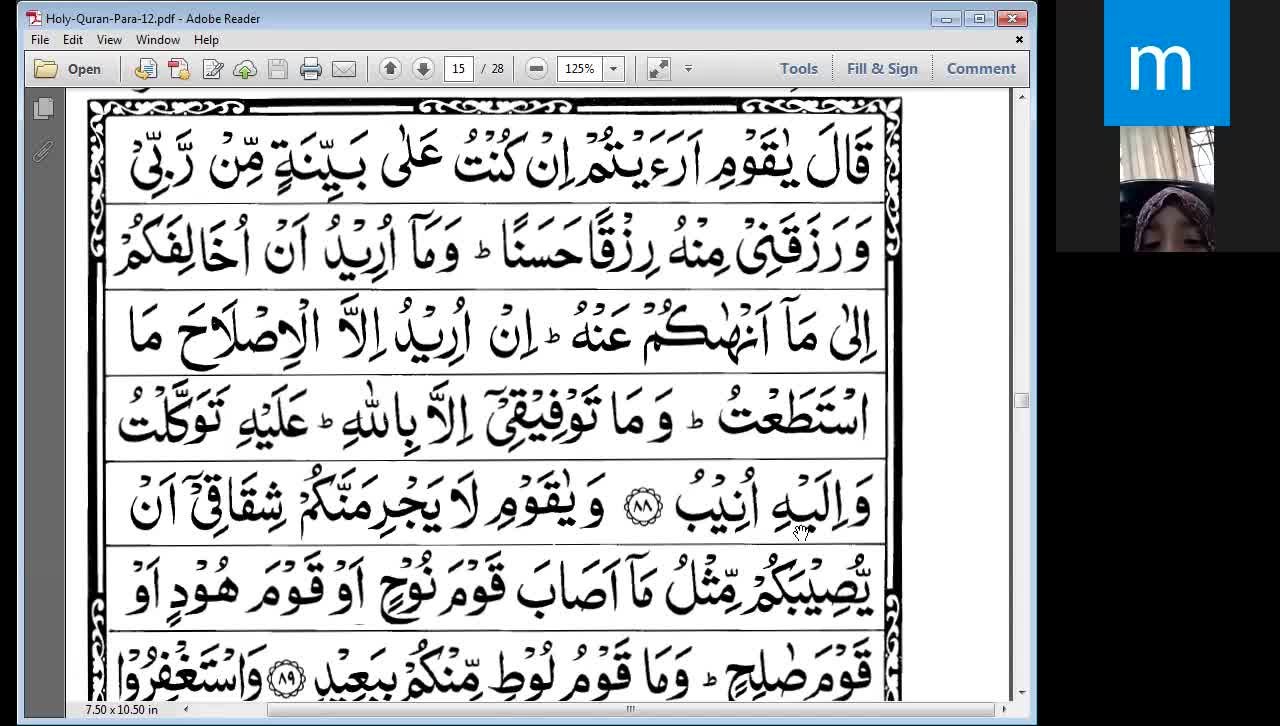Image resolution: width=1280 pixels, height=726 pixels.
Task: Click the blue 'm' logo tile
Action: pos(1166,63)
